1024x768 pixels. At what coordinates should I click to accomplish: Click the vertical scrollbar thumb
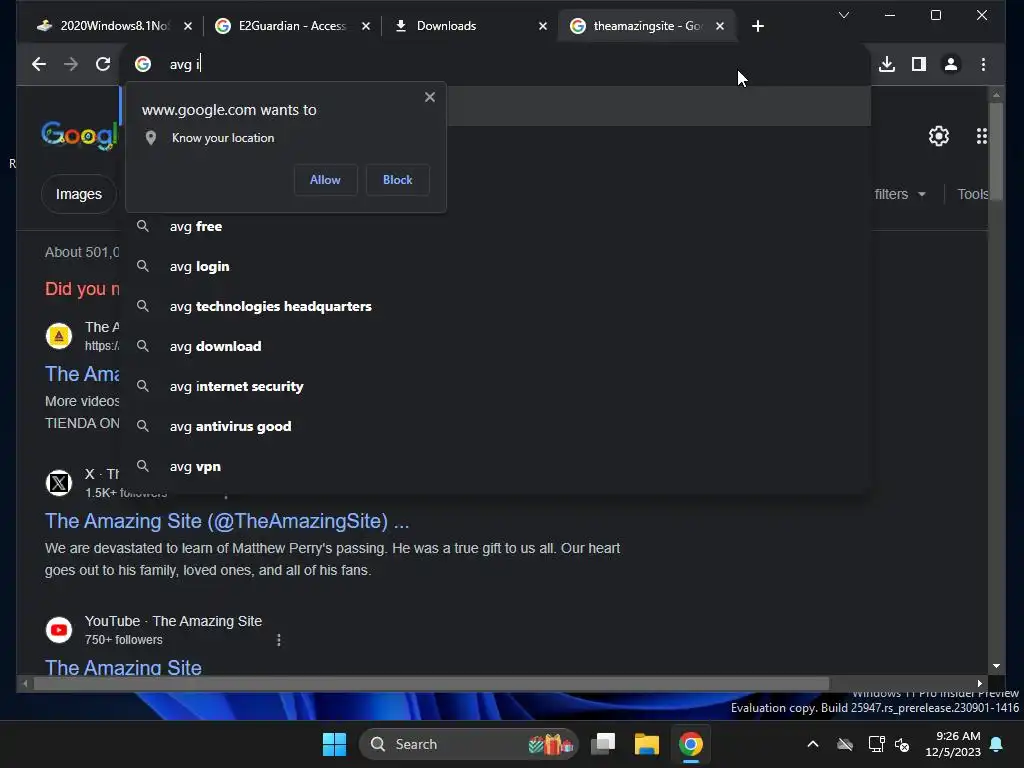[x=995, y=152]
